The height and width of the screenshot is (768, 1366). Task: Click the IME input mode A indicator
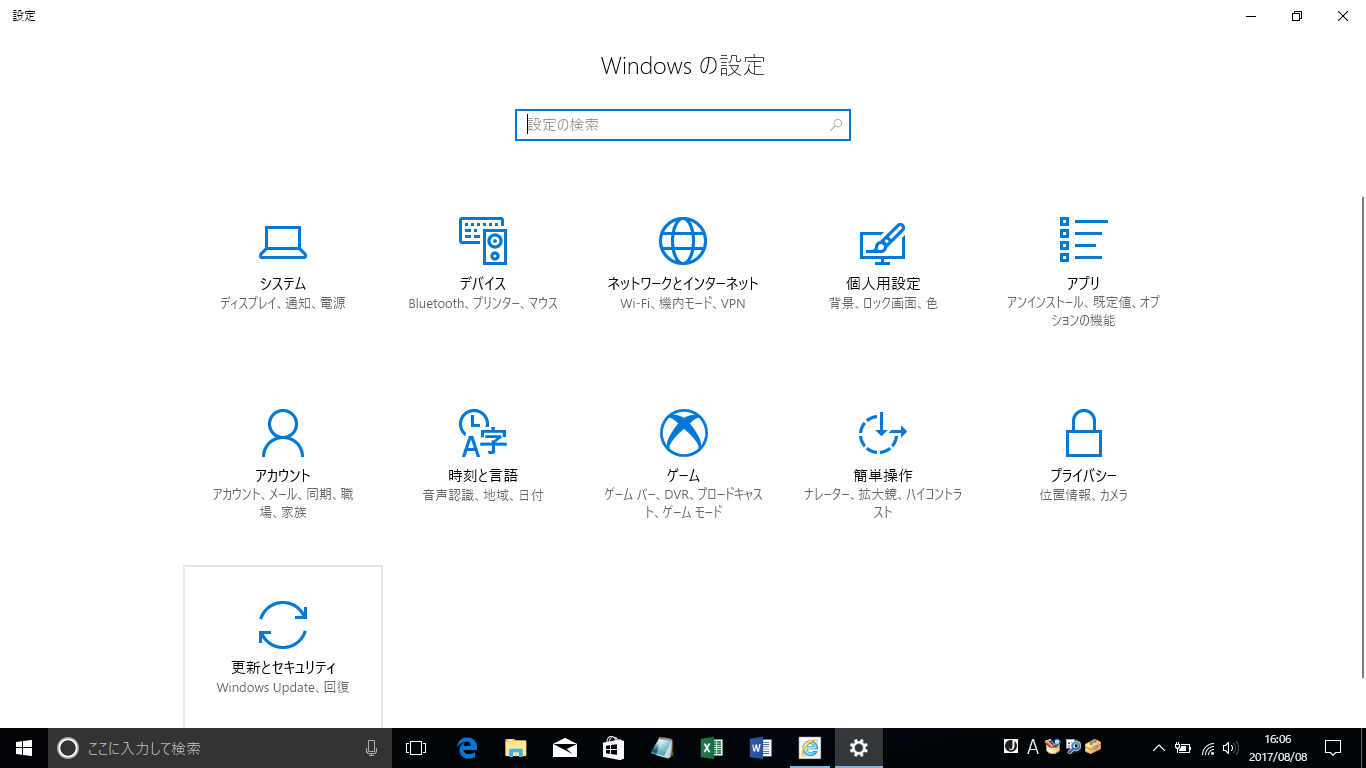click(1033, 746)
